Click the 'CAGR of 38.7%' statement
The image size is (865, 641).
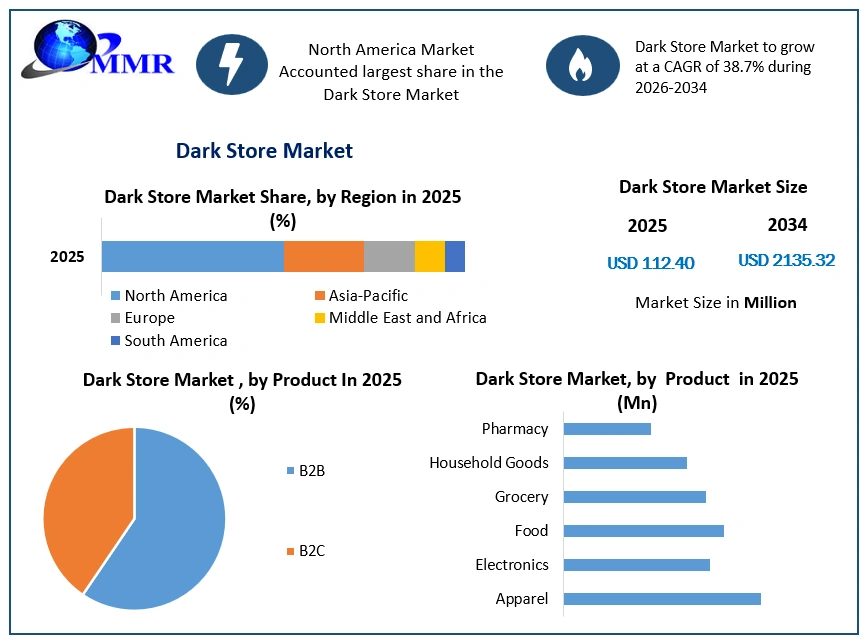[x=725, y=67]
